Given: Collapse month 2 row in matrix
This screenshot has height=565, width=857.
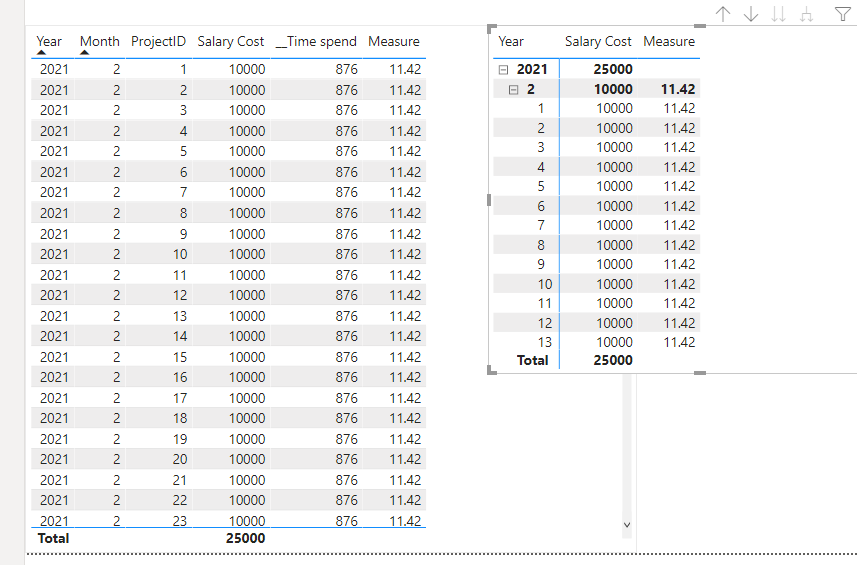Looking at the screenshot, I should (513, 90).
